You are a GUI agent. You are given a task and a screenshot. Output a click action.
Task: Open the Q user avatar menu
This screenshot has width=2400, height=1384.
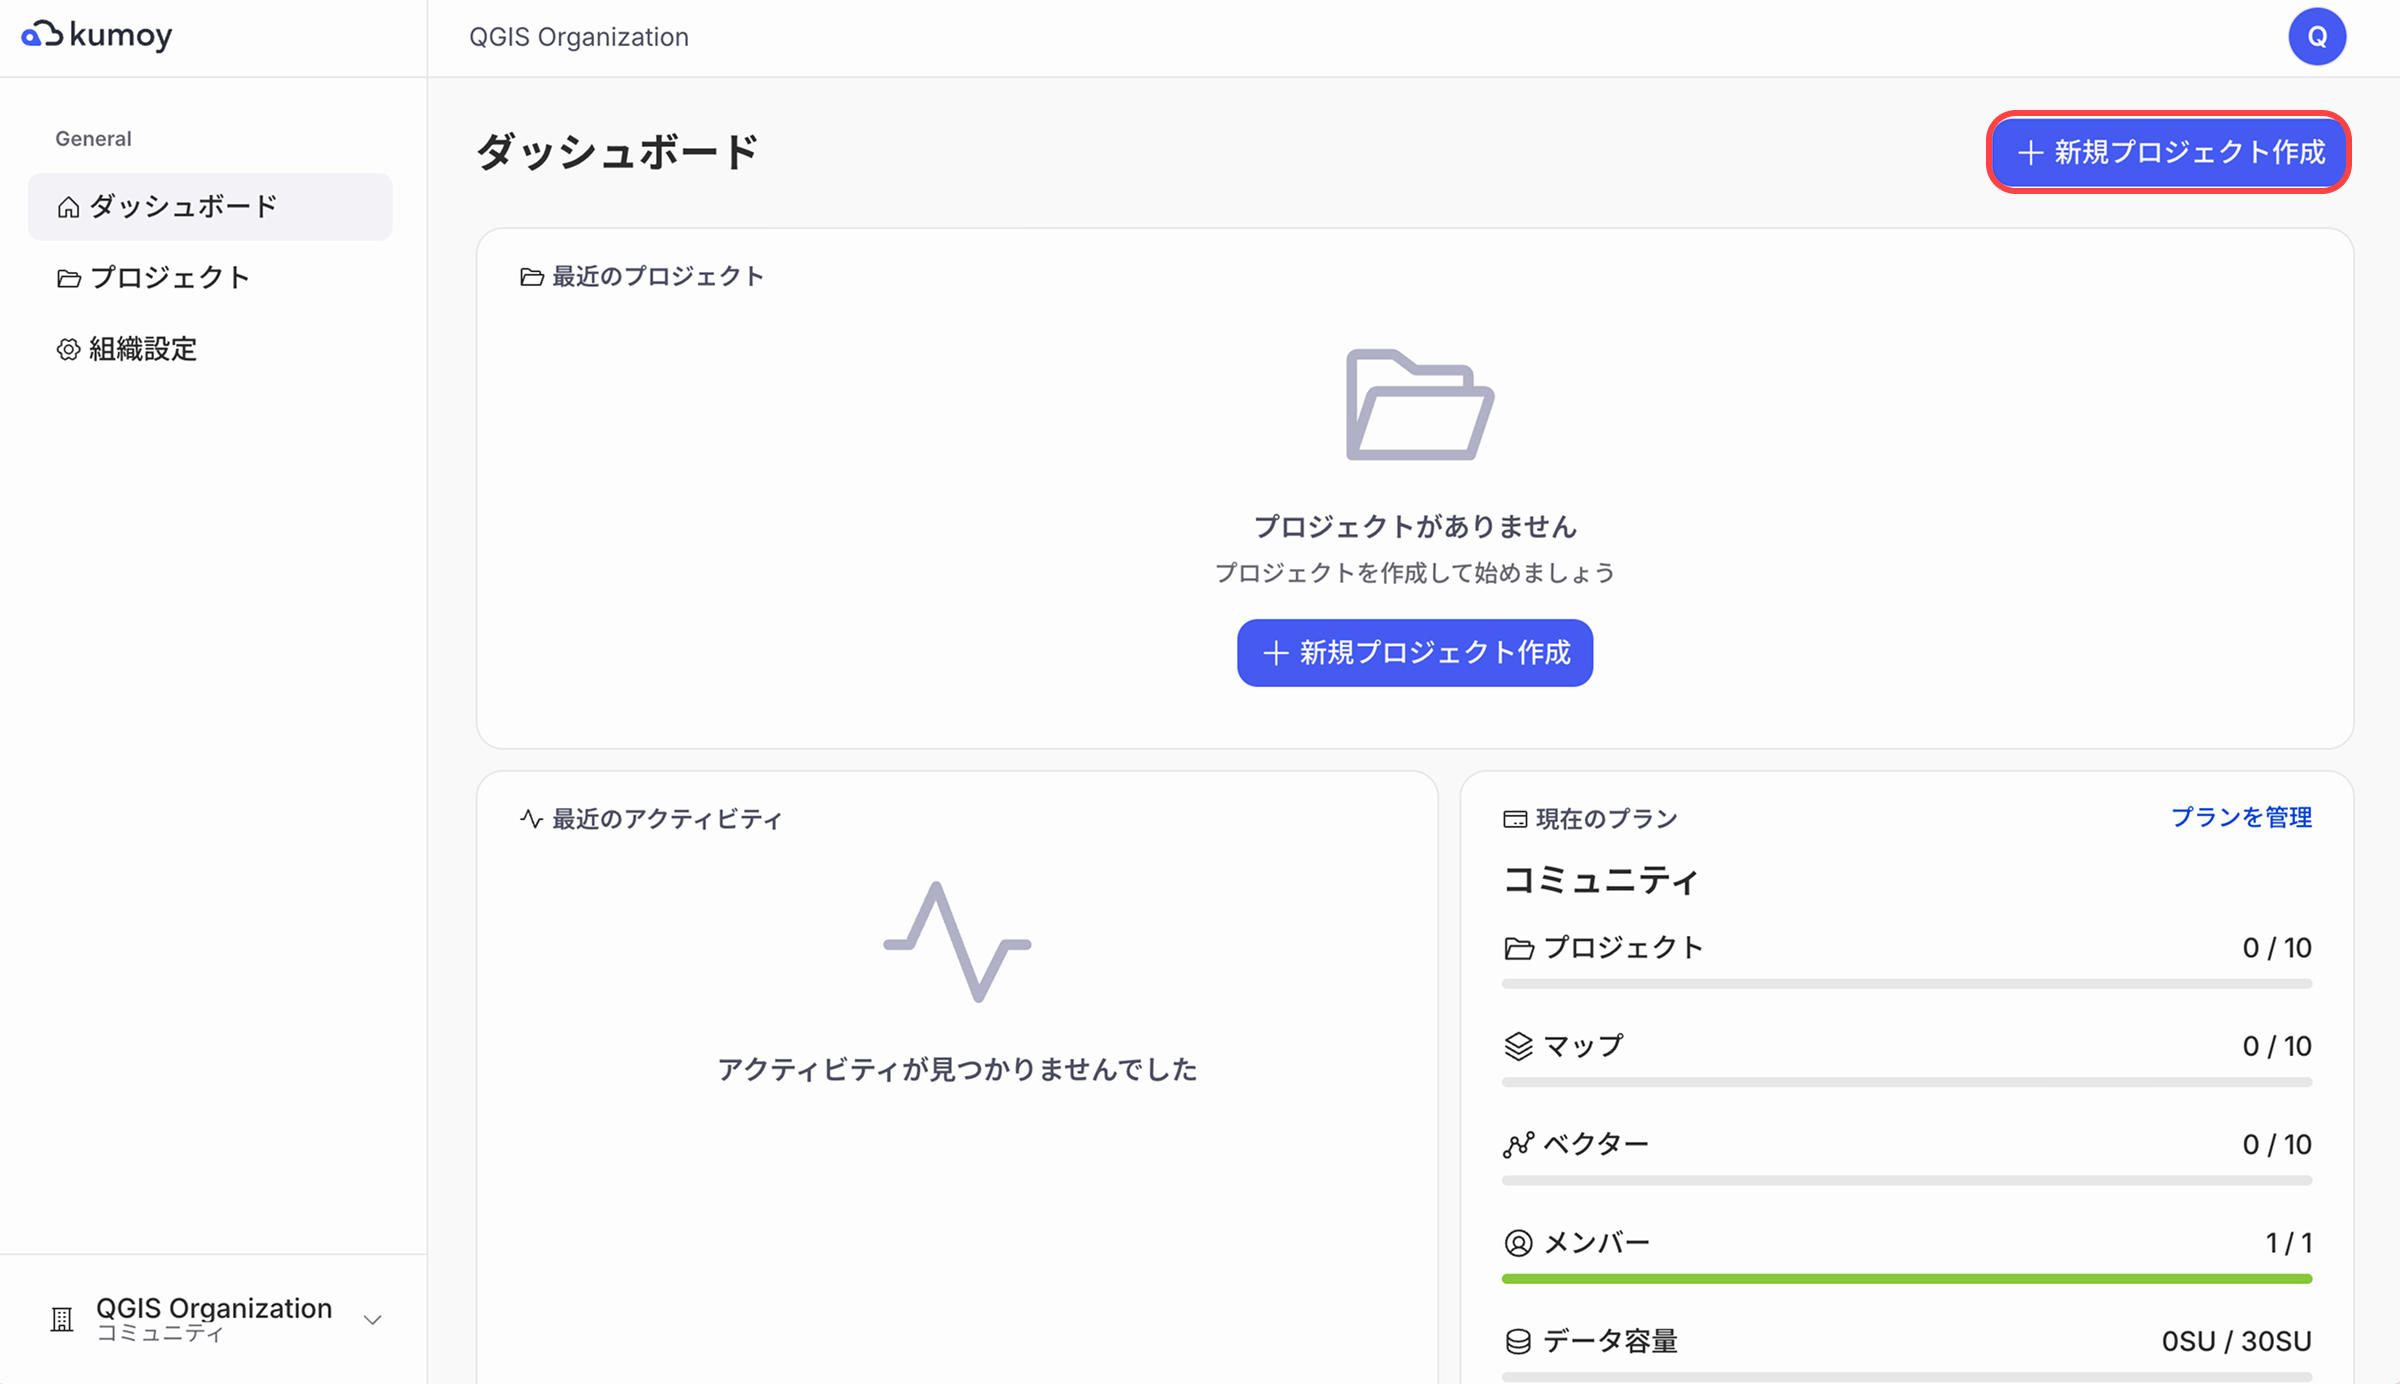[x=2318, y=36]
